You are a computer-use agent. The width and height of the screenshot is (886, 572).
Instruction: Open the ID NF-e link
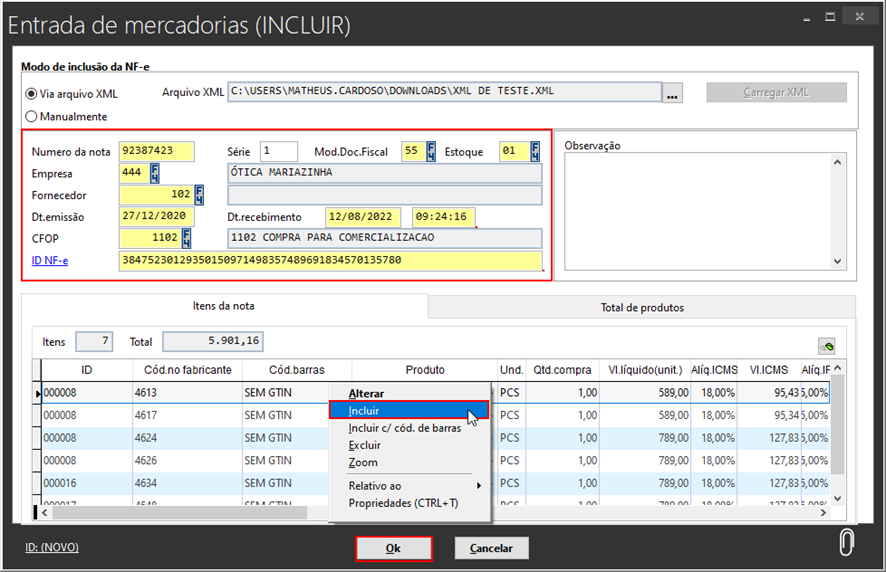pyautogui.click(x=49, y=261)
